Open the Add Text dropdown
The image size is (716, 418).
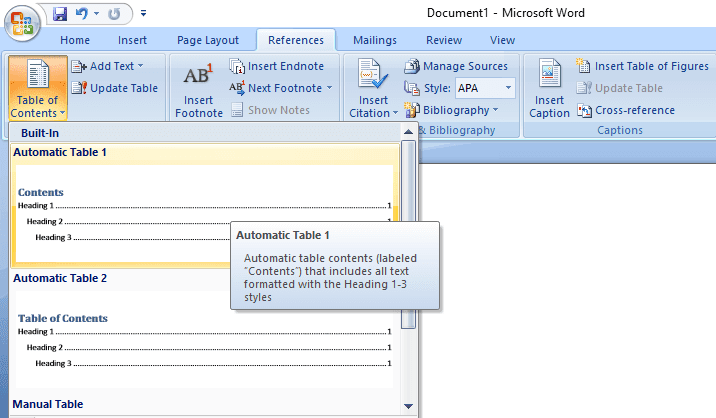tap(107, 66)
